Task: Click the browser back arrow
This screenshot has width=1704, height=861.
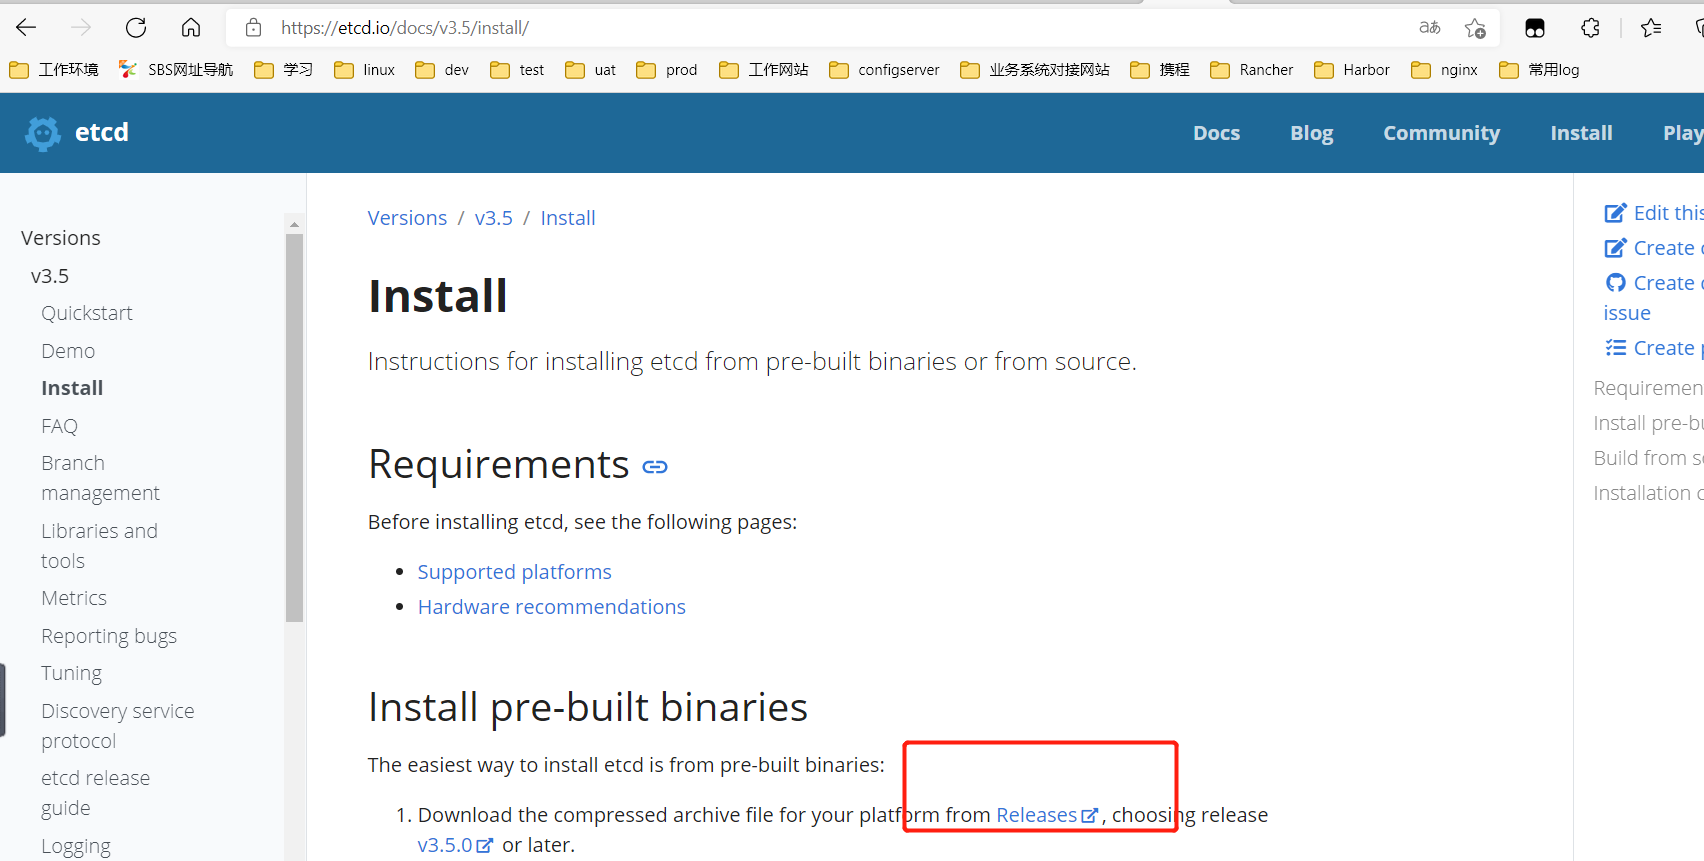Action: pyautogui.click(x=27, y=28)
